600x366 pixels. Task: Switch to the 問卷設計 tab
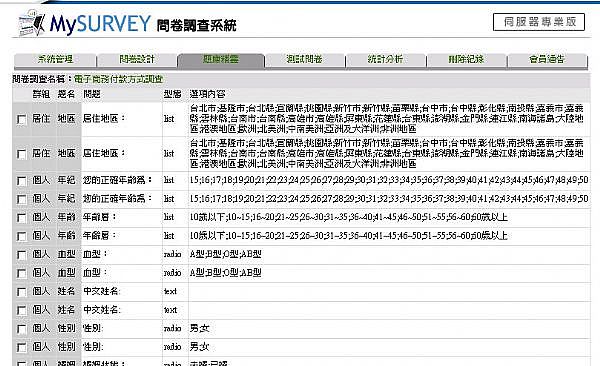click(x=137, y=60)
